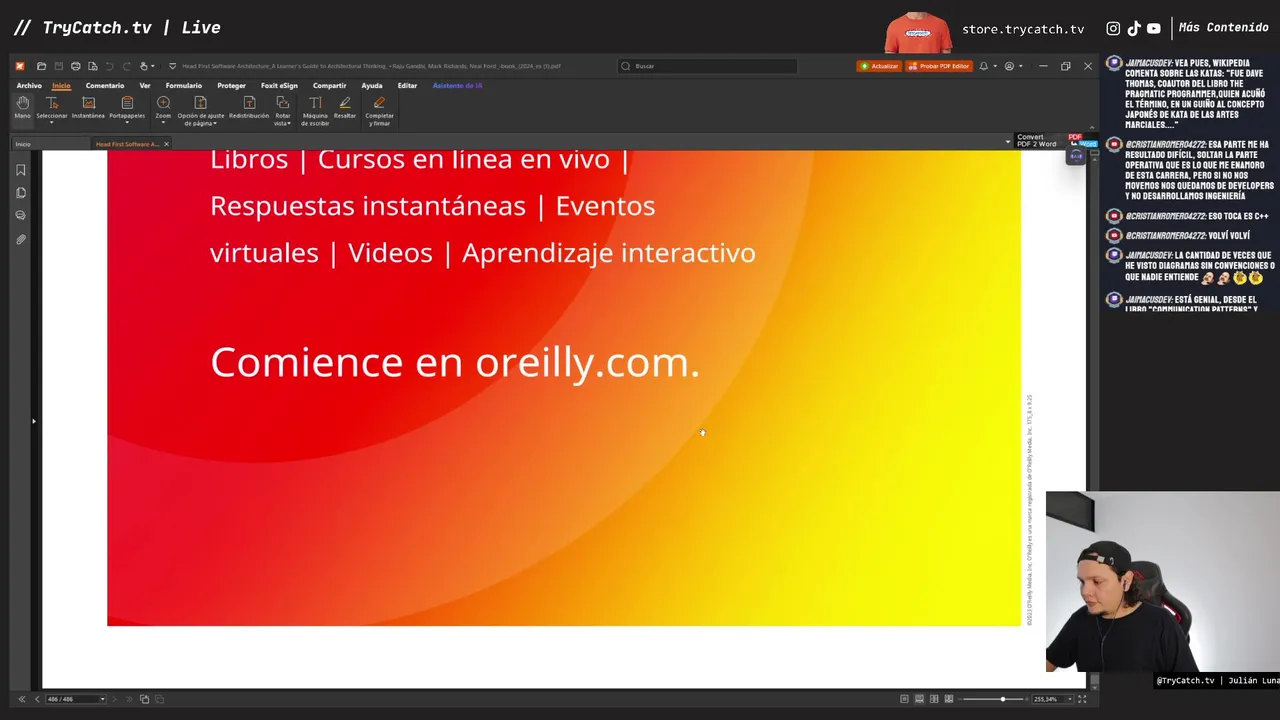Open the attachments paperclip panel
The image size is (1280, 720).
tap(20, 240)
